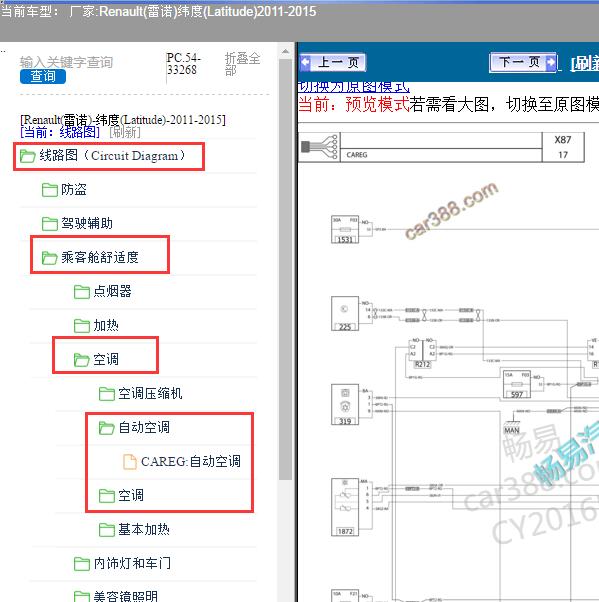Click the CAREG document file icon
Image resolution: width=599 pixels, height=602 pixels.
pos(130,461)
